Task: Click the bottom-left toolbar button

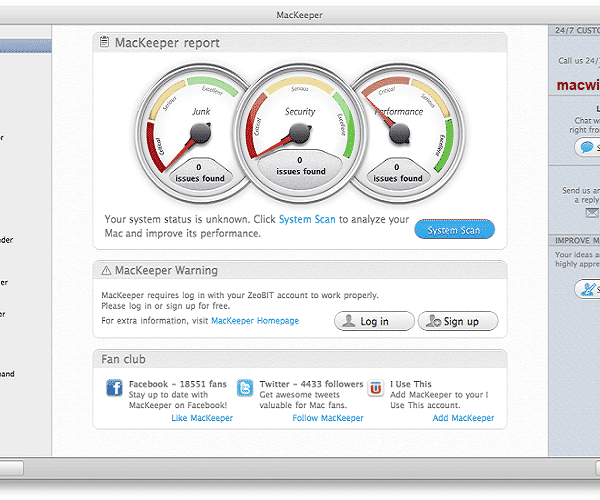Action: [11, 468]
